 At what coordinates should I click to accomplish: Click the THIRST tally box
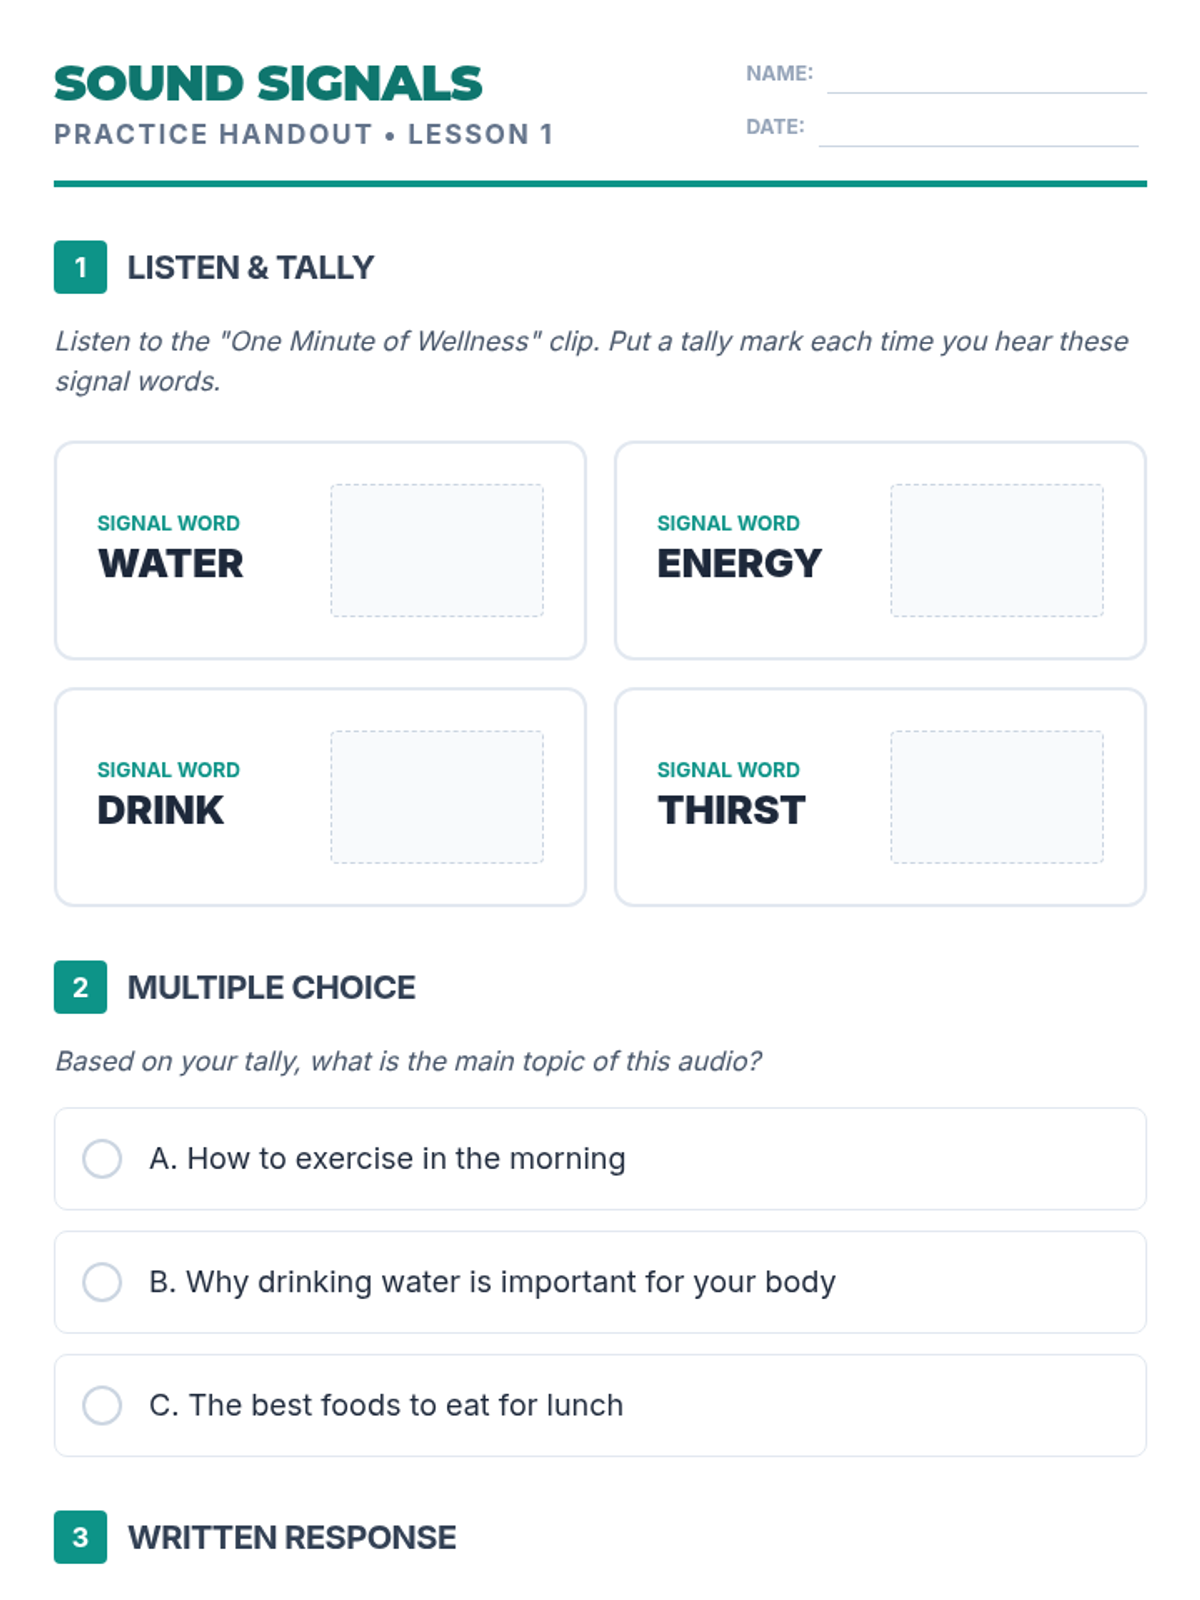pyautogui.click(x=997, y=797)
